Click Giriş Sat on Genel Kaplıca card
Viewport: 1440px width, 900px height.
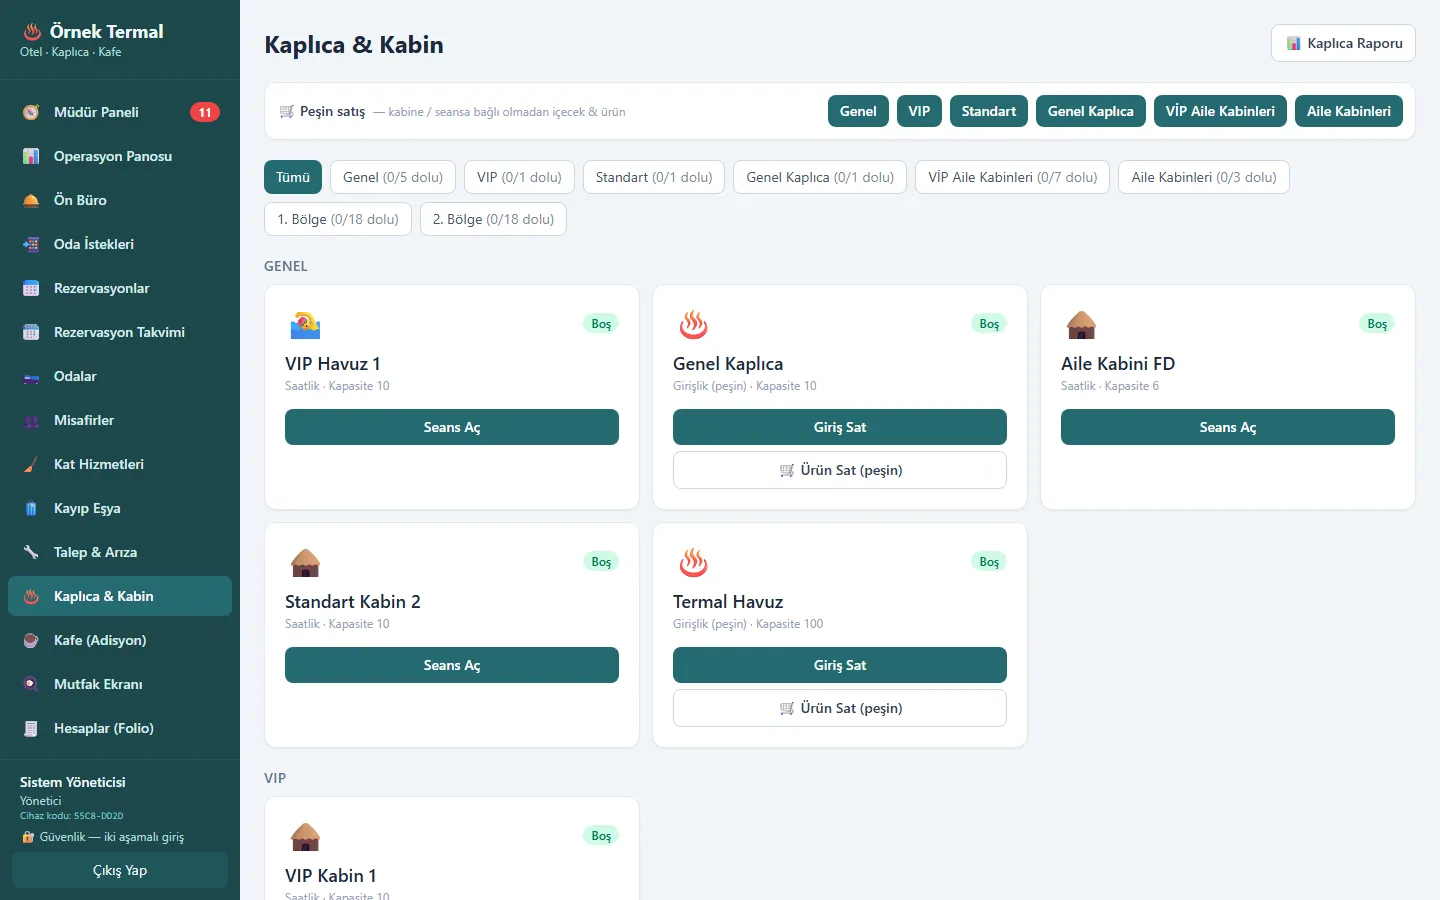pyautogui.click(x=840, y=427)
